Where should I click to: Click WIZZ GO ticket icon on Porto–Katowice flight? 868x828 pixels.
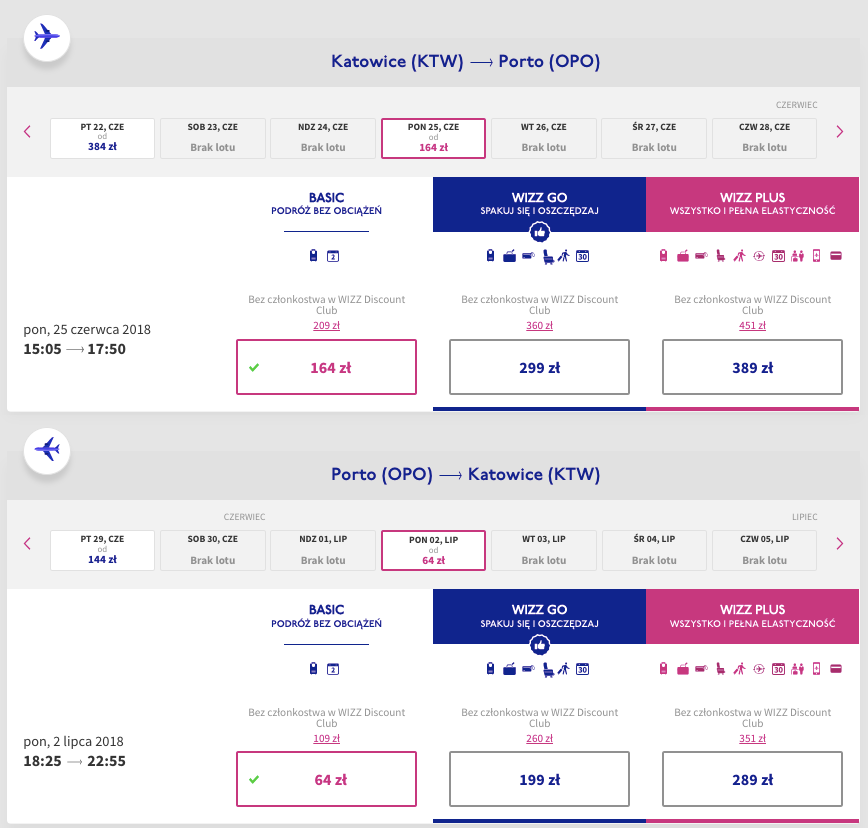529,669
